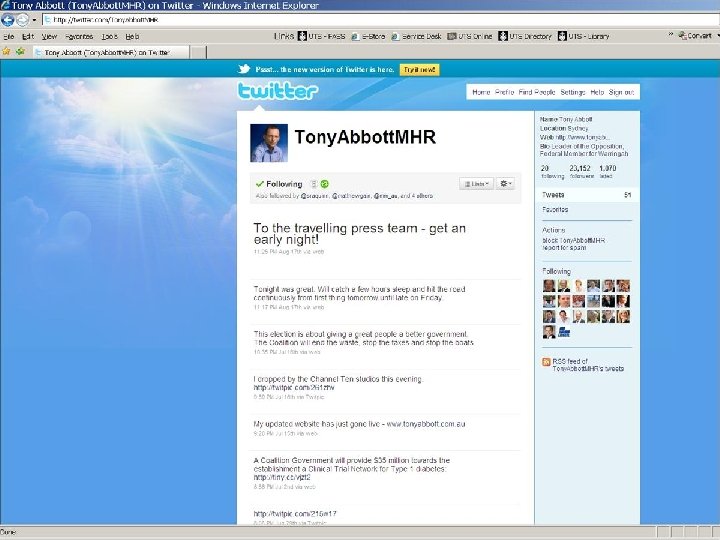Open the View menu

49,36
